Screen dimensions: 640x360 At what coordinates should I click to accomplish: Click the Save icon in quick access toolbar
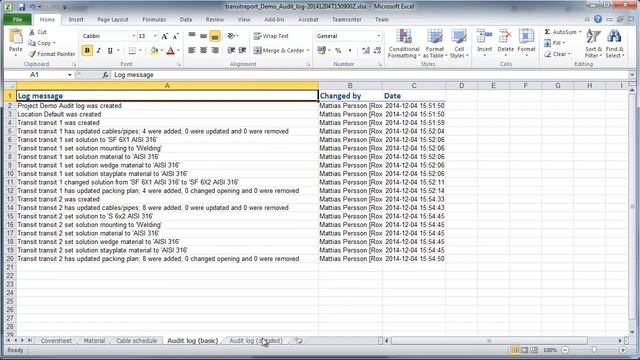point(21,7)
